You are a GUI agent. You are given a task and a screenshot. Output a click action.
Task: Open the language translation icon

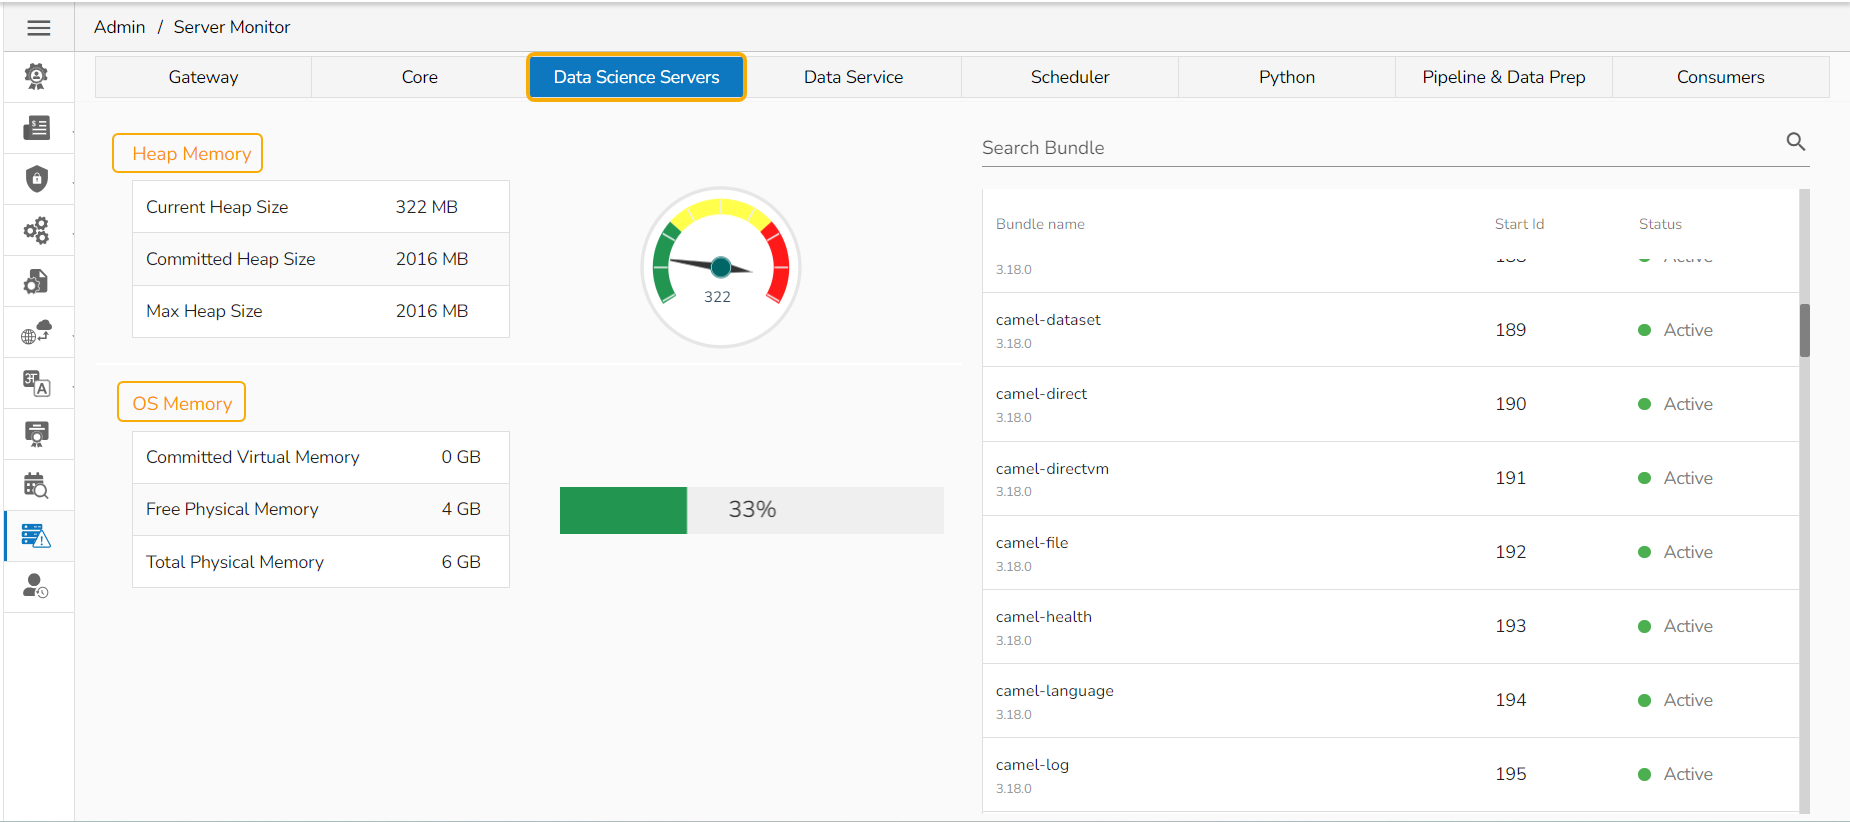[37, 383]
